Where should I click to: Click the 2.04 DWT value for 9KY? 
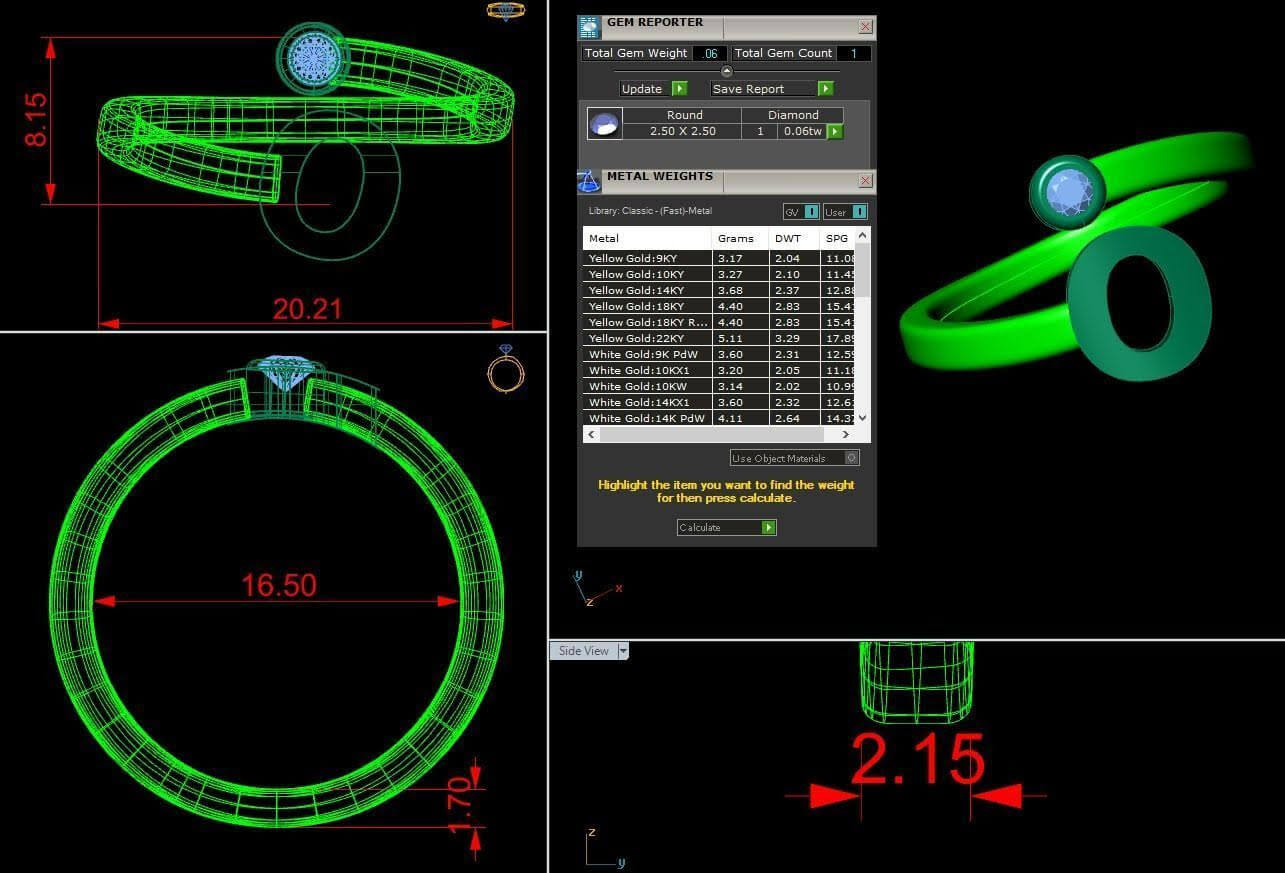[787, 258]
